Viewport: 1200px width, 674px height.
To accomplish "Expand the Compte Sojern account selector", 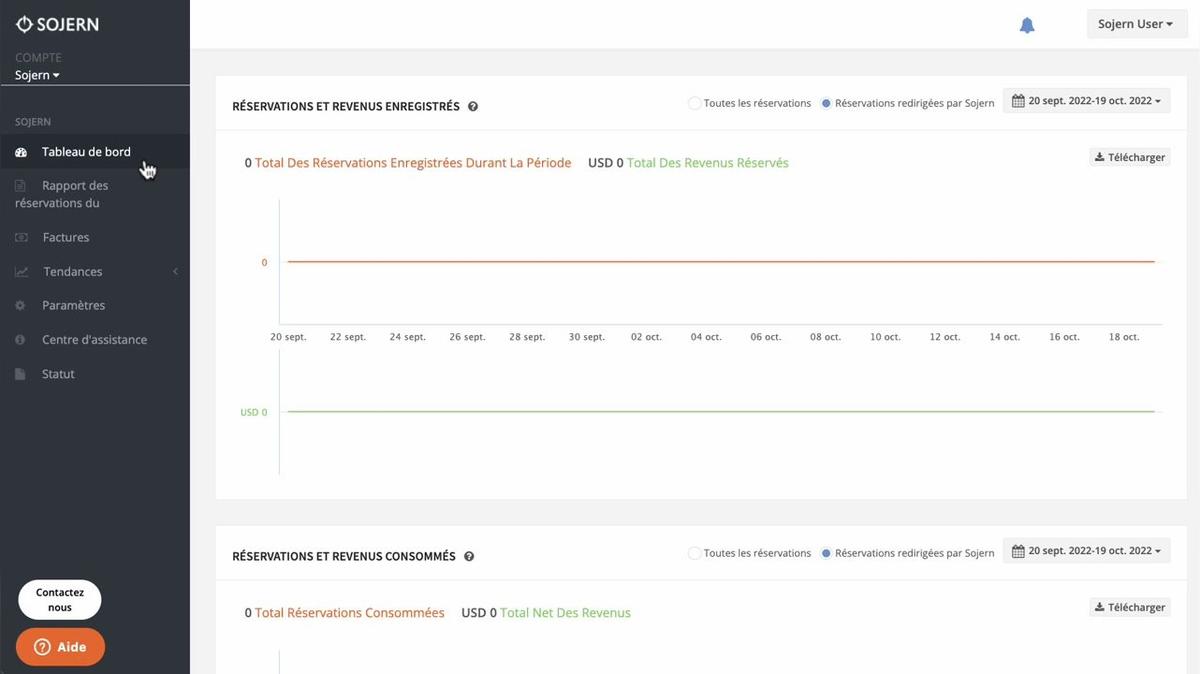I will (x=37, y=75).
